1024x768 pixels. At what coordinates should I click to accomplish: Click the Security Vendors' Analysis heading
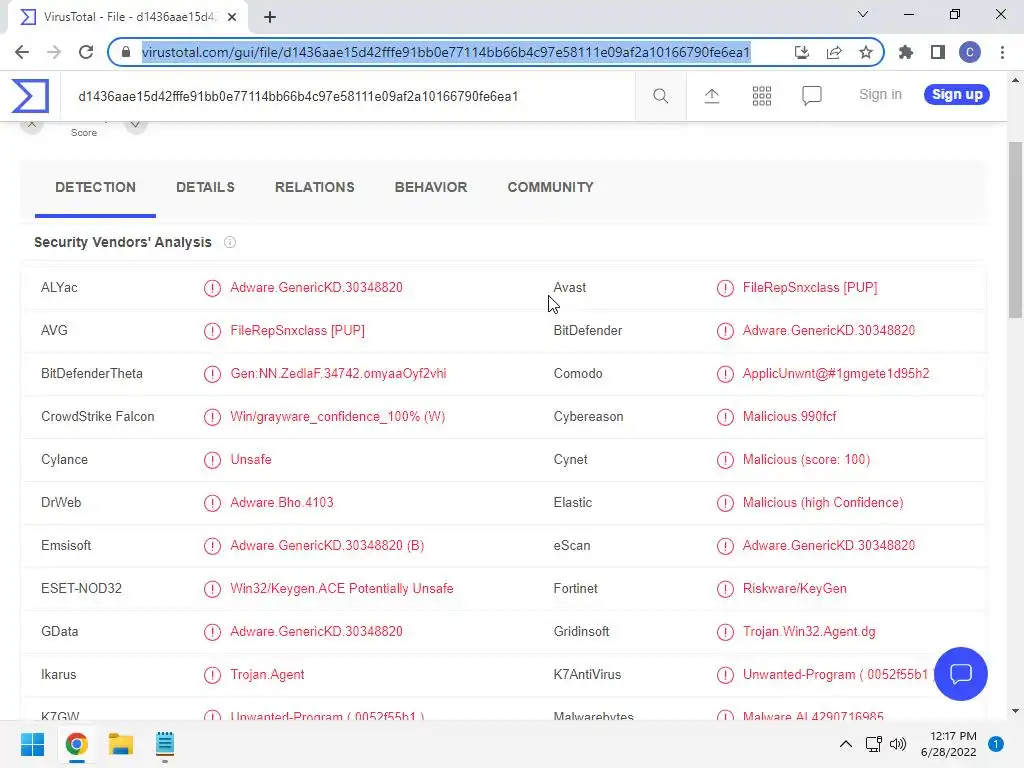(x=123, y=242)
